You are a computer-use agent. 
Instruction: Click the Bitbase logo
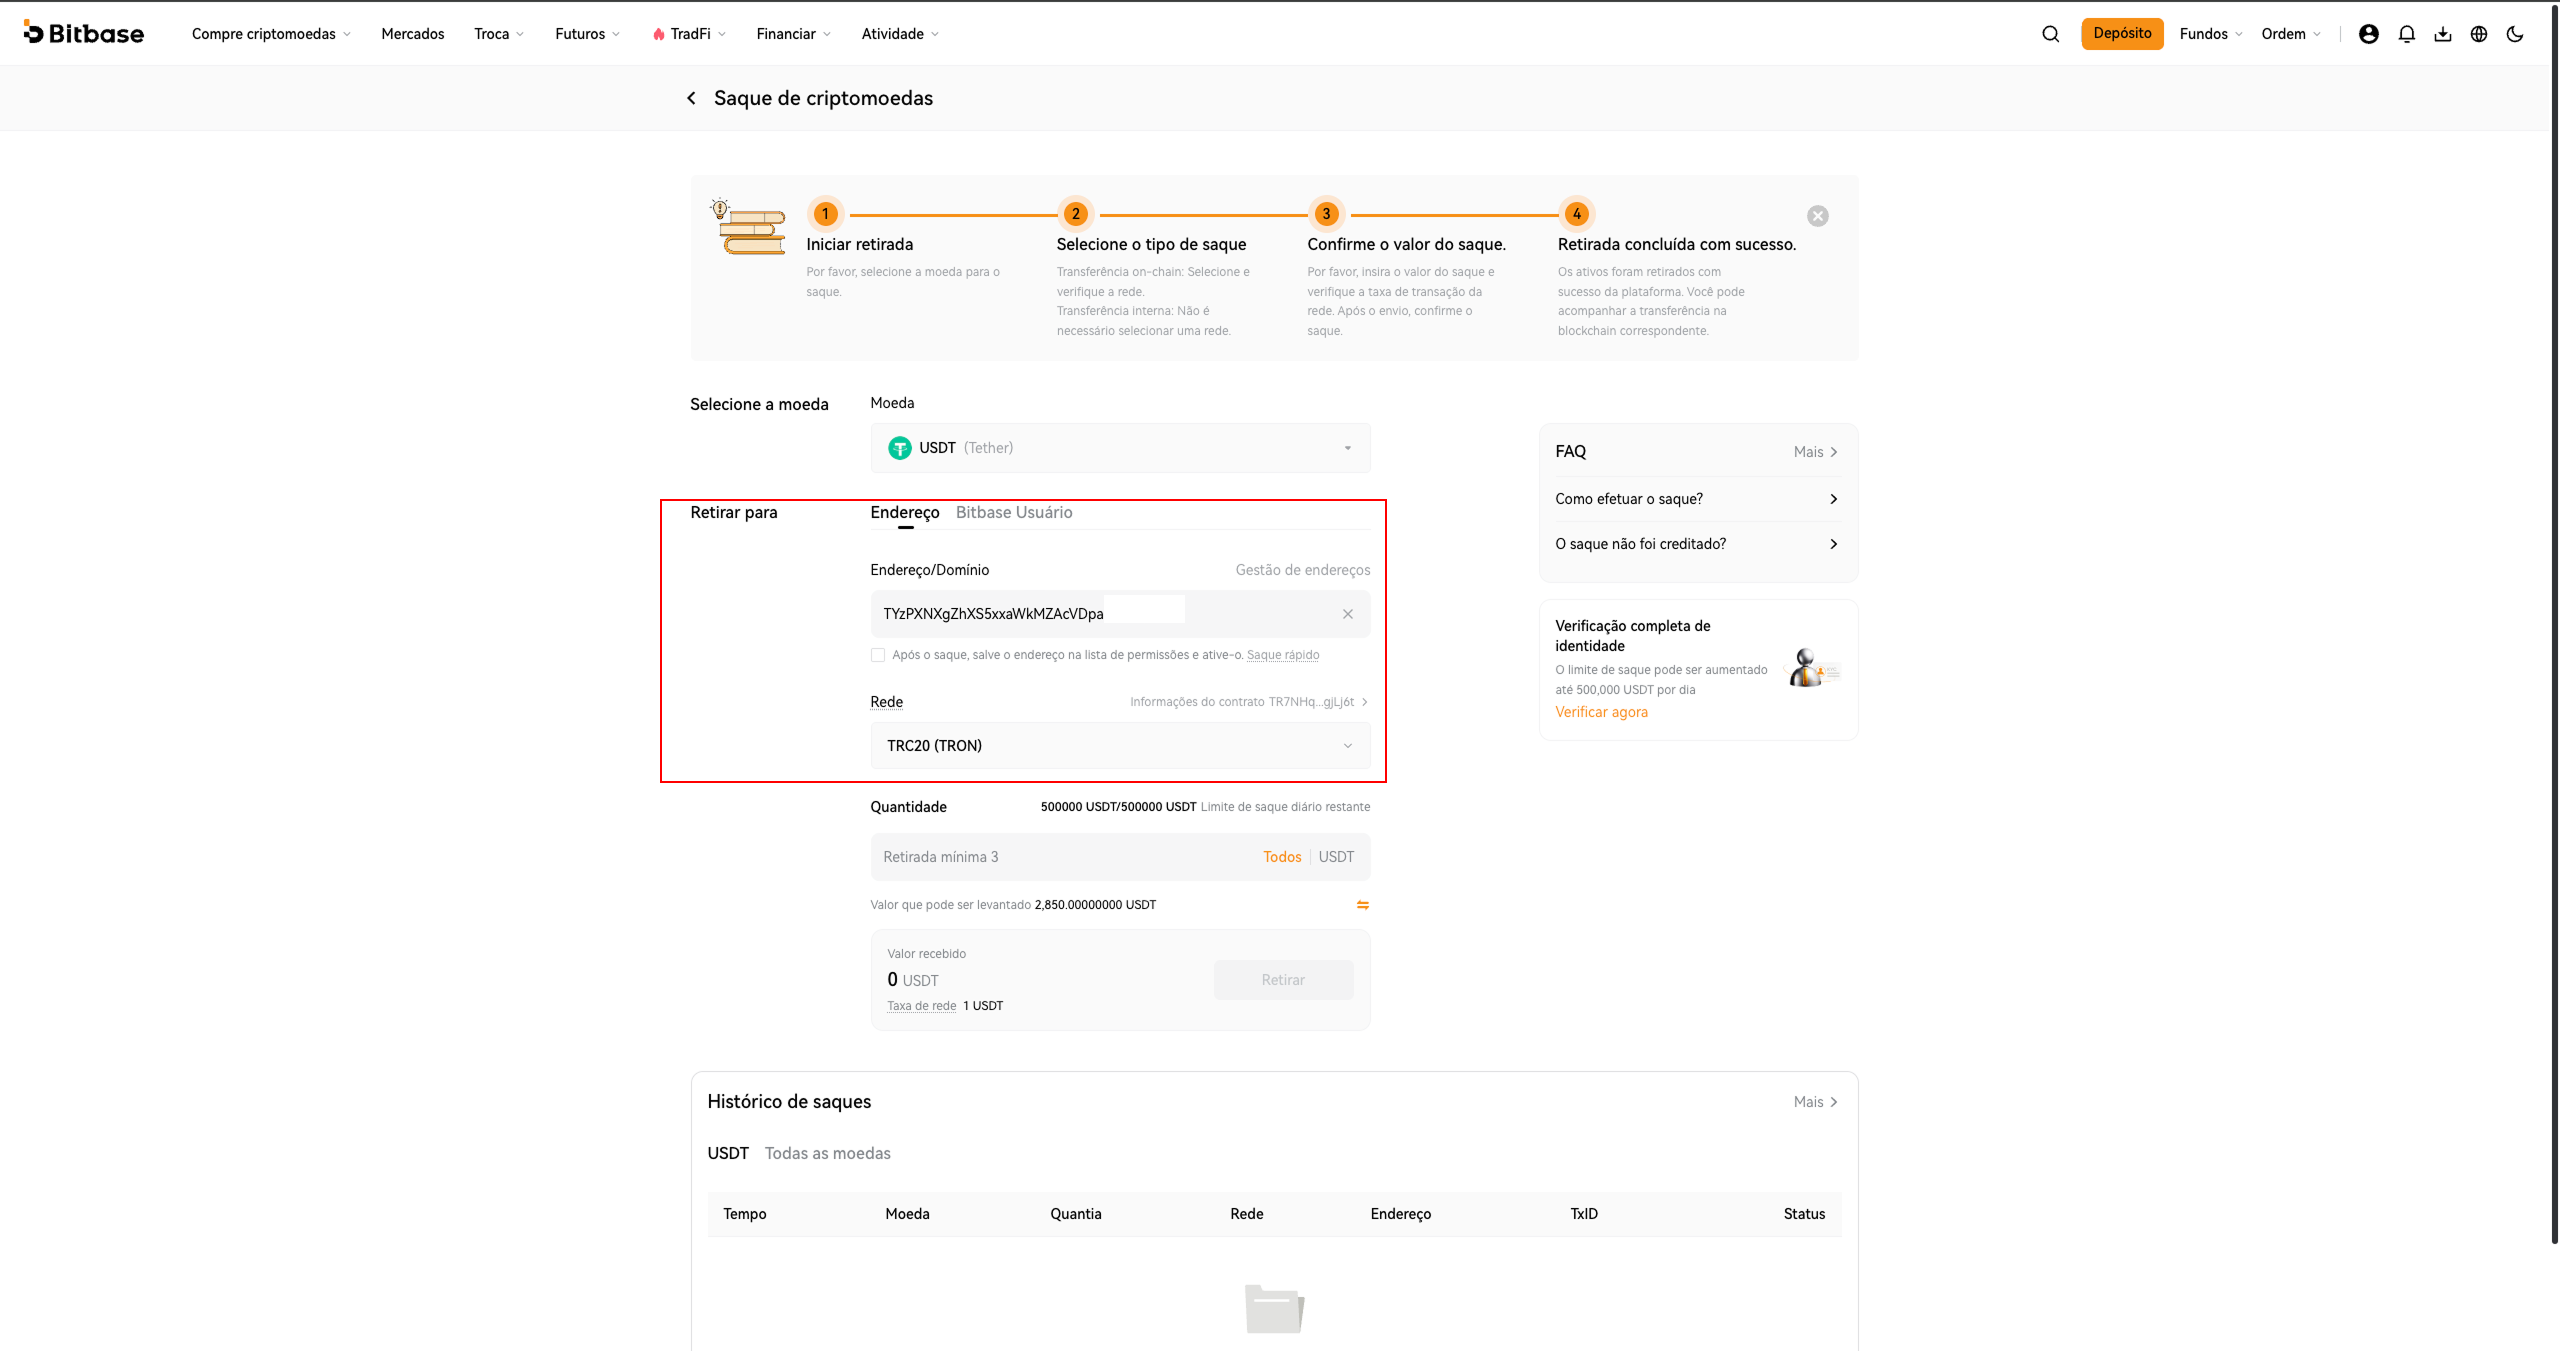[84, 33]
